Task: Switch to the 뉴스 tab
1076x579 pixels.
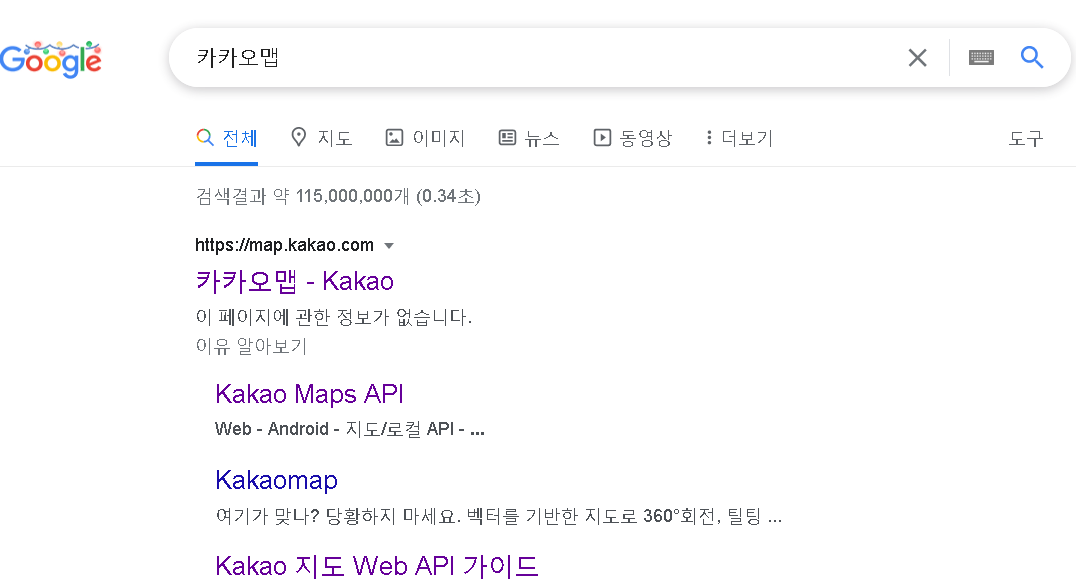Action: (x=528, y=139)
